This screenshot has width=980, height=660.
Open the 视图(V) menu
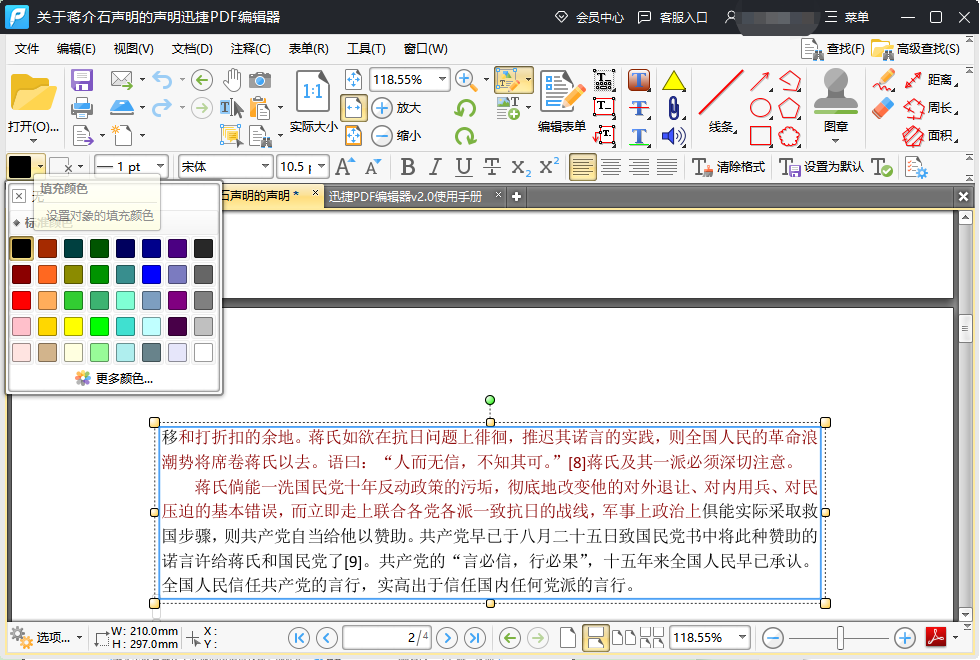134,49
